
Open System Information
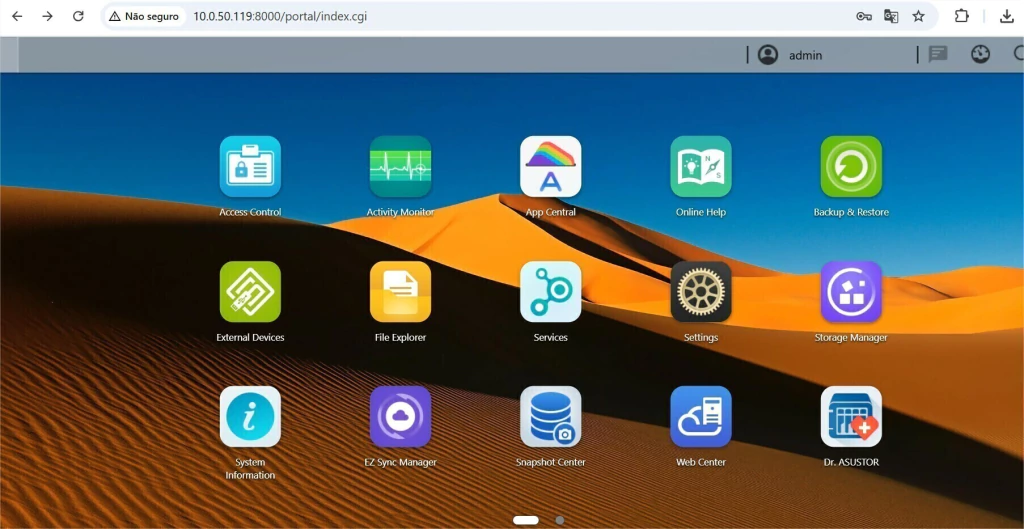click(x=250, y=417)
